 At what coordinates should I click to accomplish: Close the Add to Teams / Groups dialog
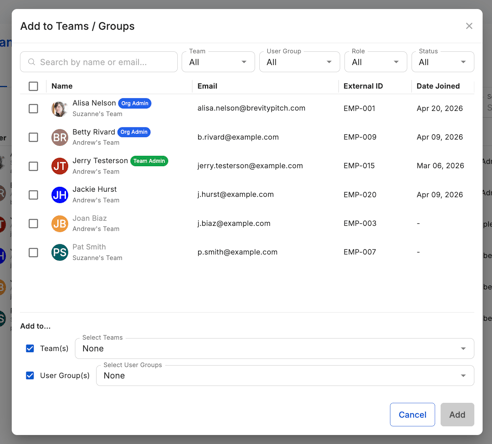[469, 26]
